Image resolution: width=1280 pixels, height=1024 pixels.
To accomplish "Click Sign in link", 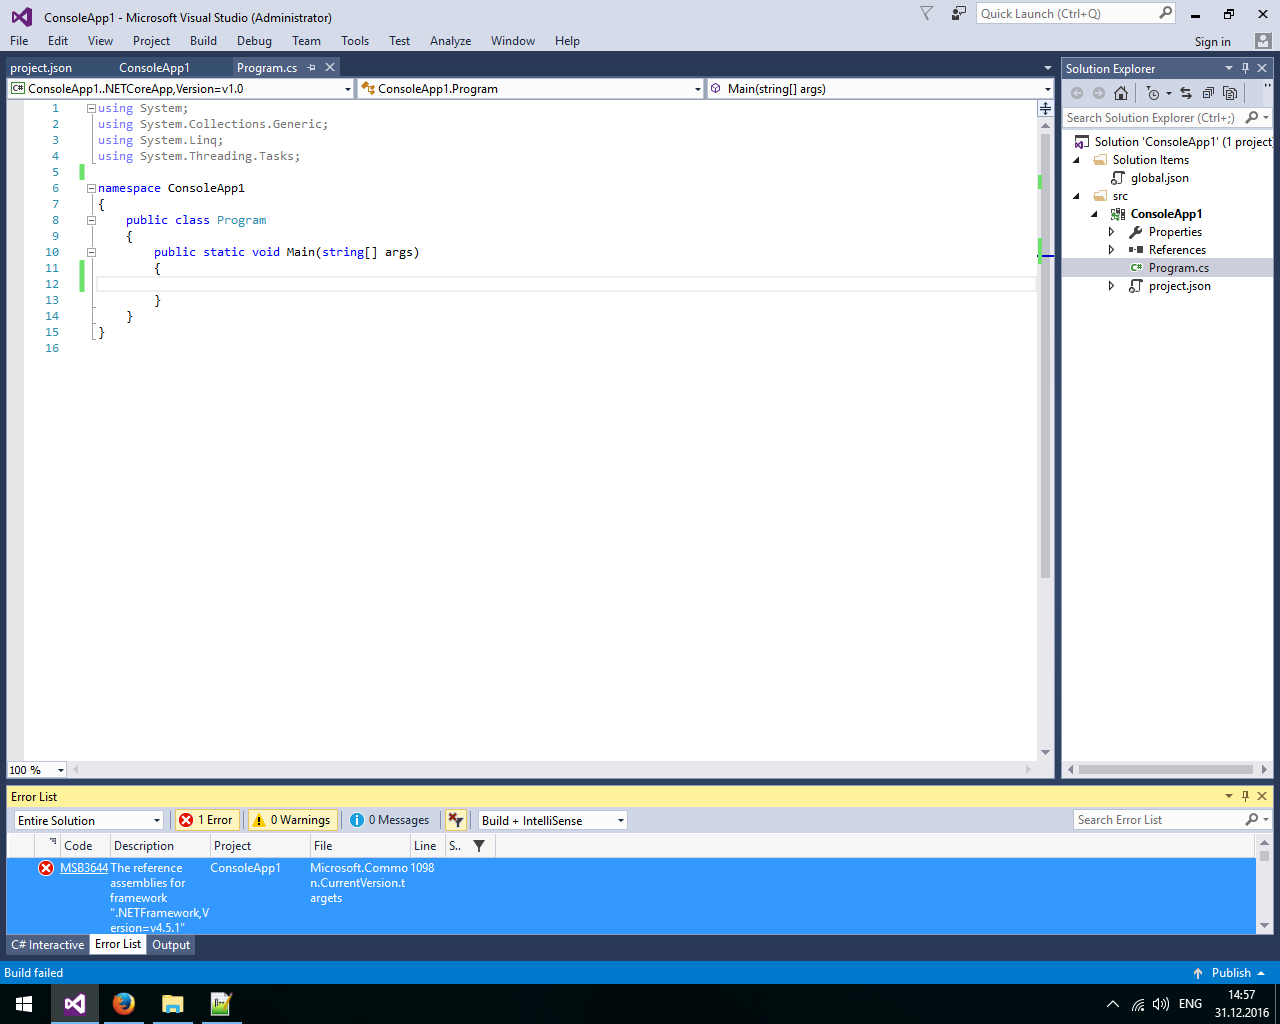I will tap(1212, 42).
